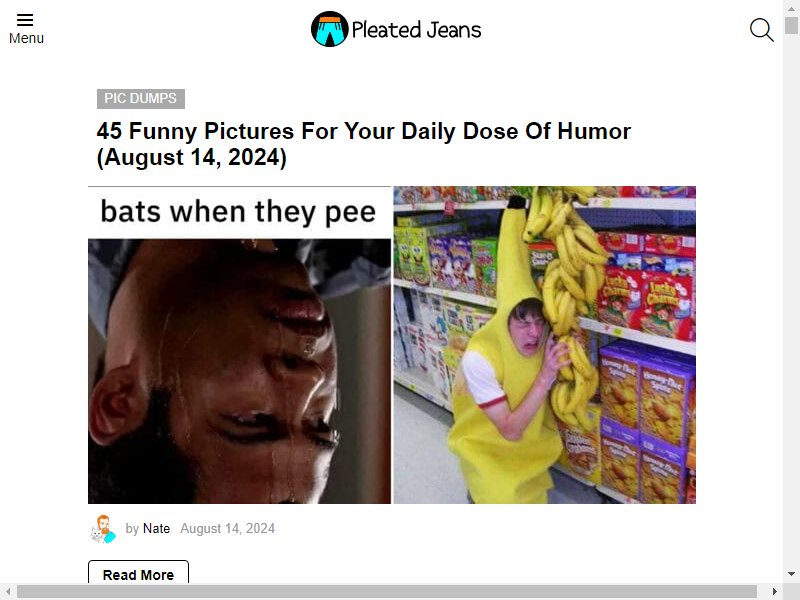
Task: Click the vertical scrollbar up arrow
Action: point(791,8)
